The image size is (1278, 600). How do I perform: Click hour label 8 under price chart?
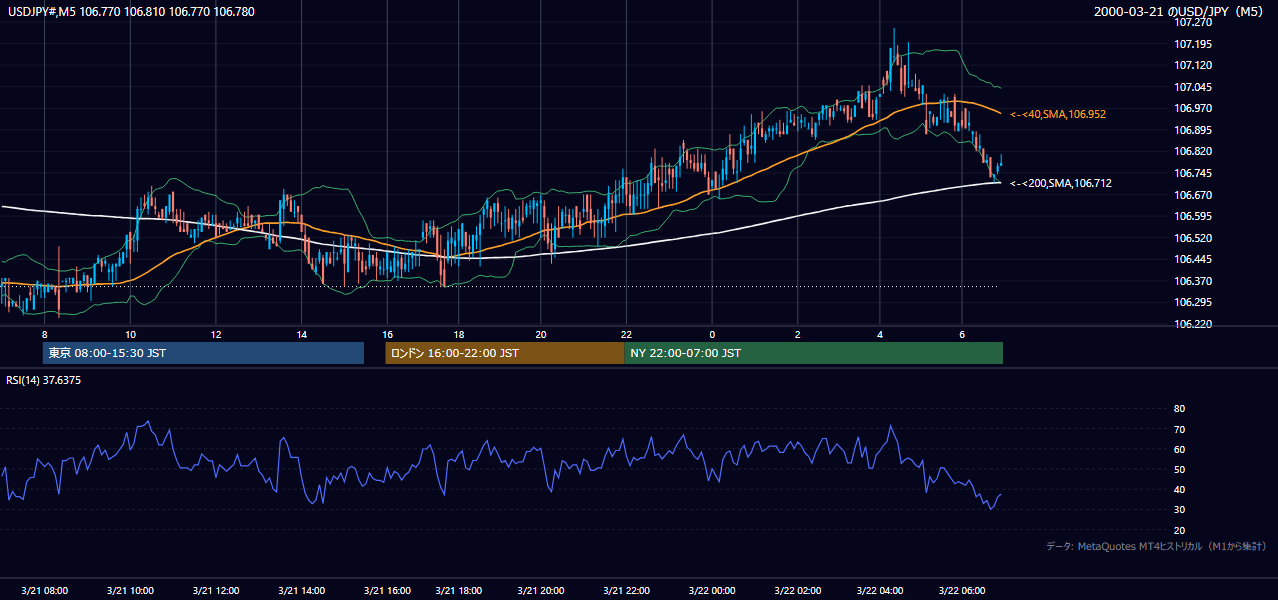44,334
